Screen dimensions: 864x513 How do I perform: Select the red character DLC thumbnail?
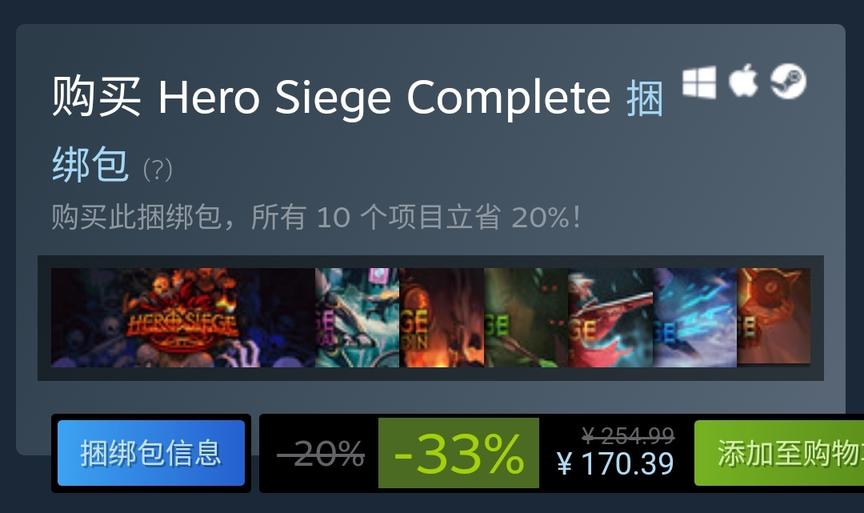point(611,317)
